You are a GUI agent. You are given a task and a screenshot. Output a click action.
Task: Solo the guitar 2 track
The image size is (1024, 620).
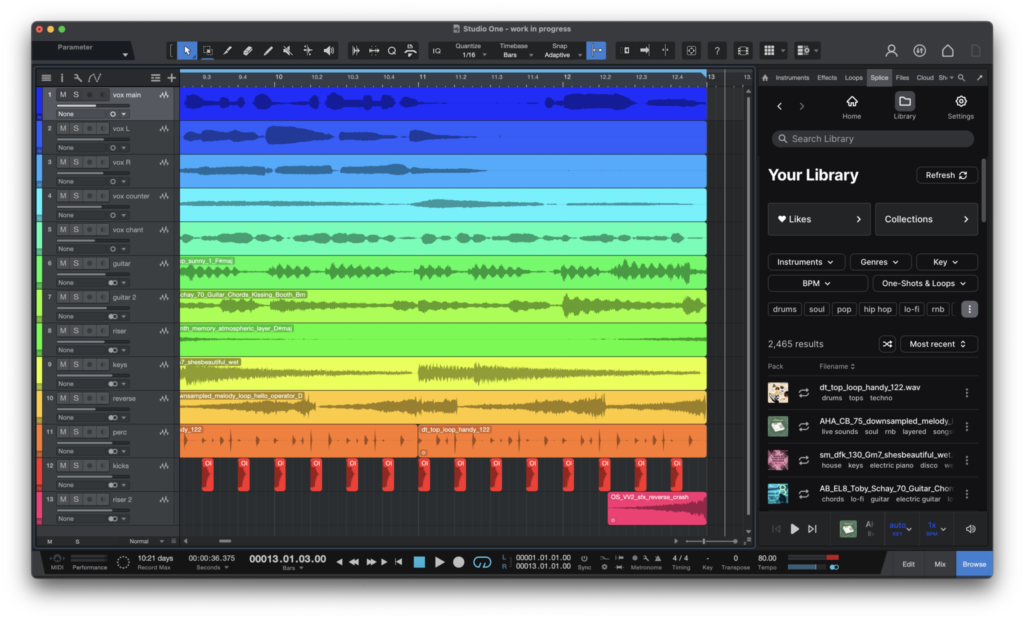point(76,297)
